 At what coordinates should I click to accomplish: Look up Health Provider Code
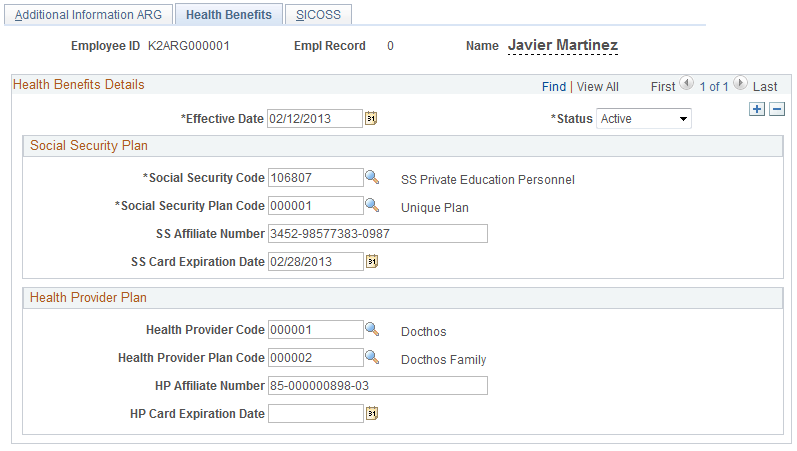(x=371, y=329)
